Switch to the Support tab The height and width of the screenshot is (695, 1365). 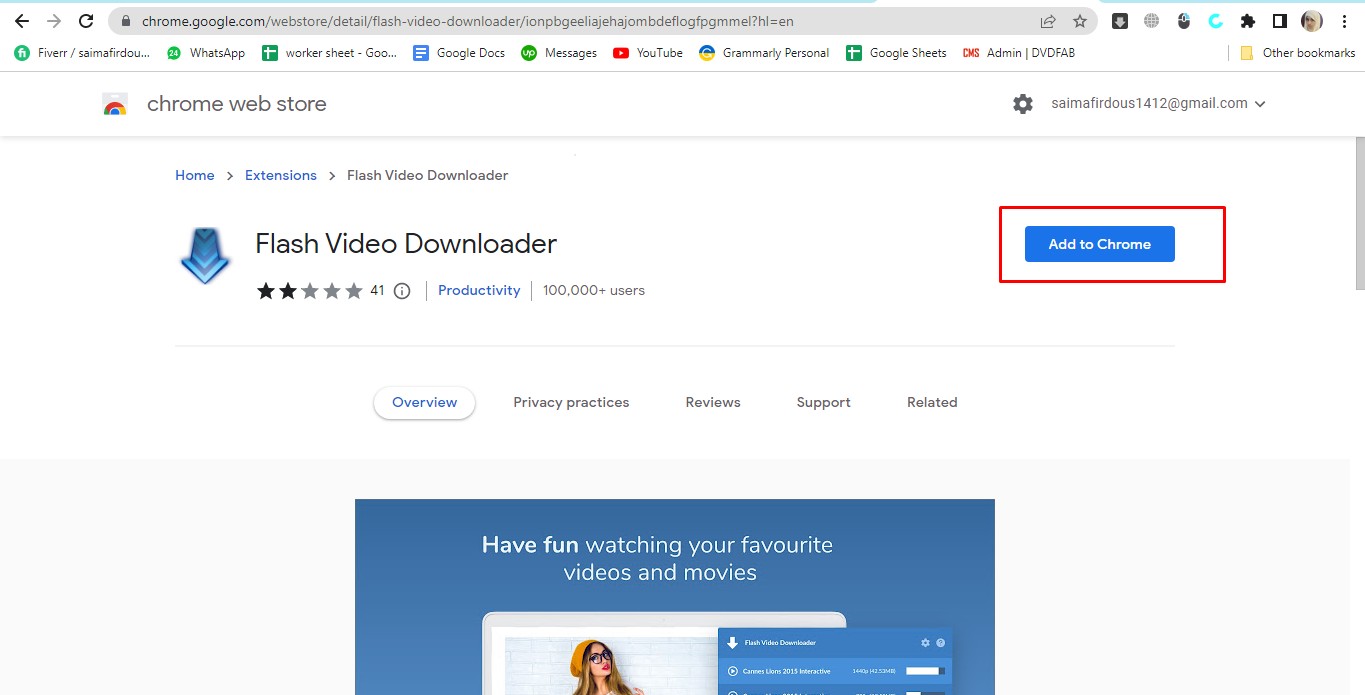tap(823, 403)
